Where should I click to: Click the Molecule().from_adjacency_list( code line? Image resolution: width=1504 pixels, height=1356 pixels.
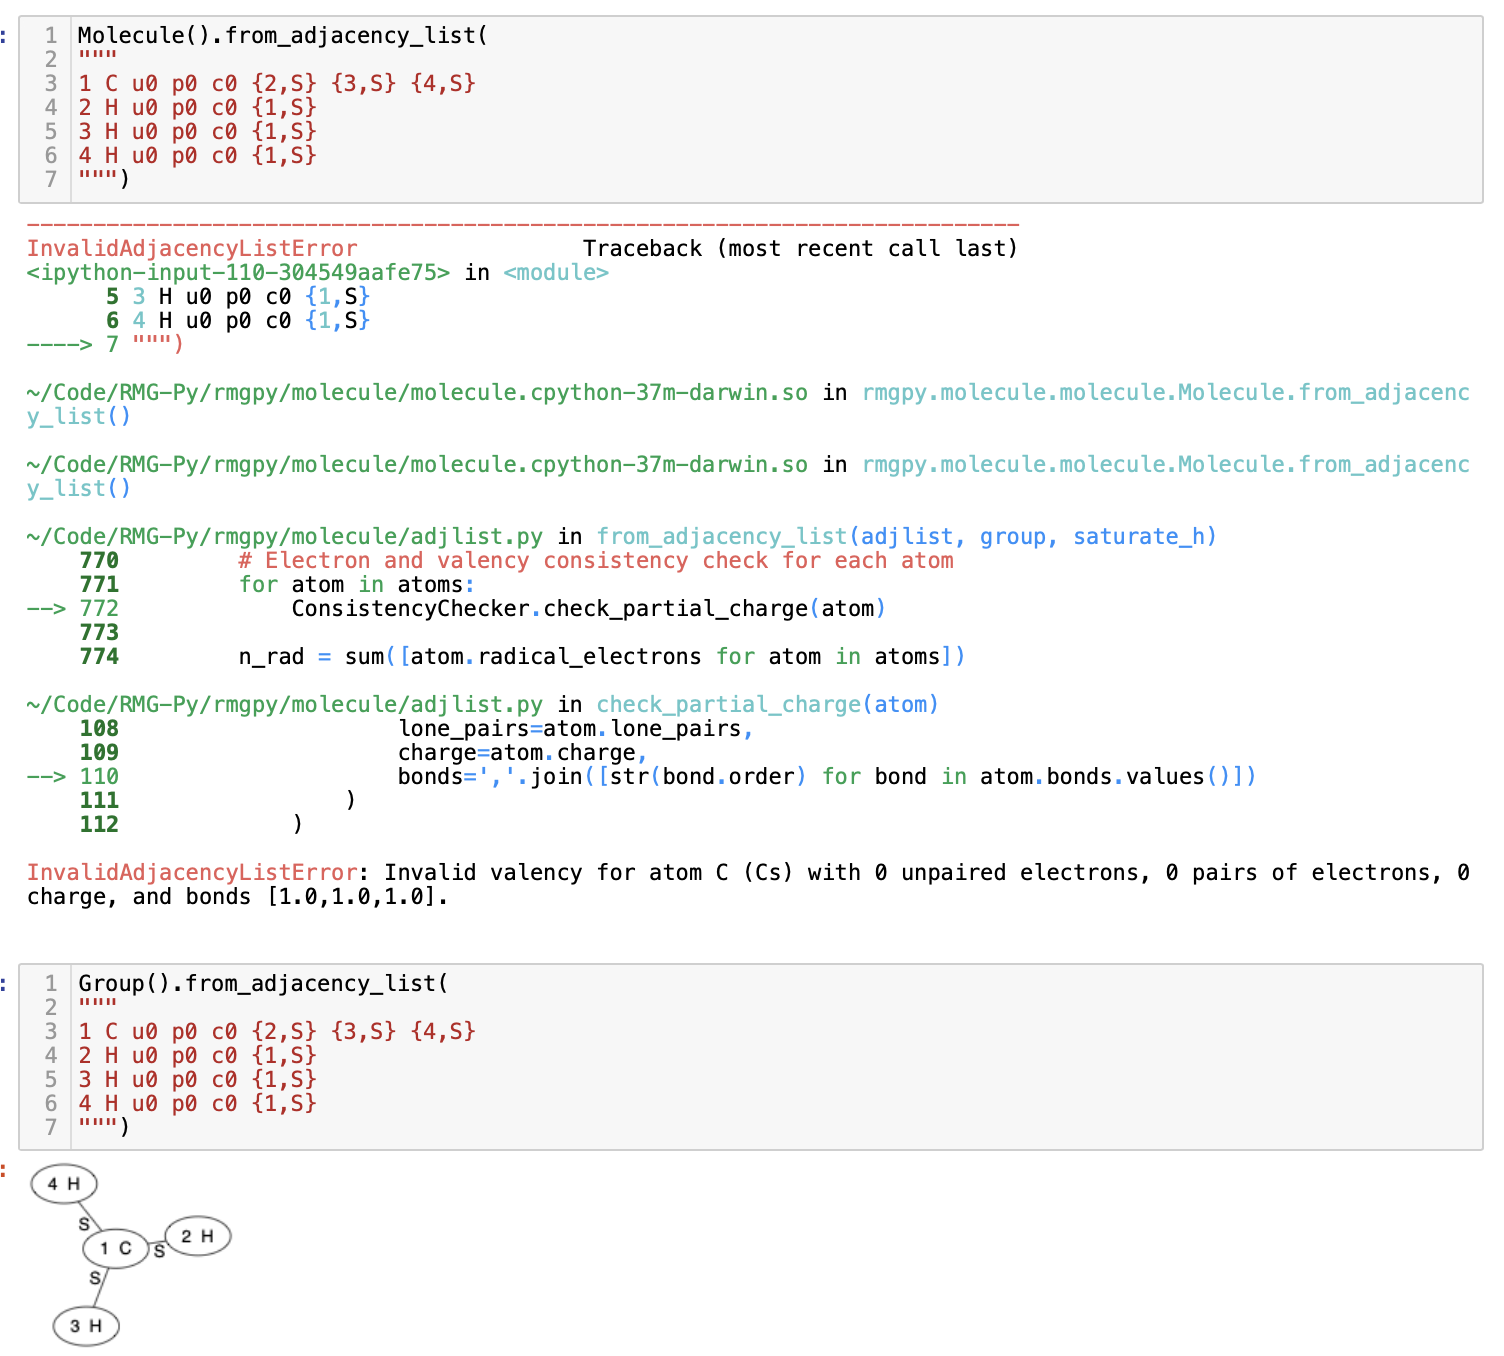click(x=283, y=36)
